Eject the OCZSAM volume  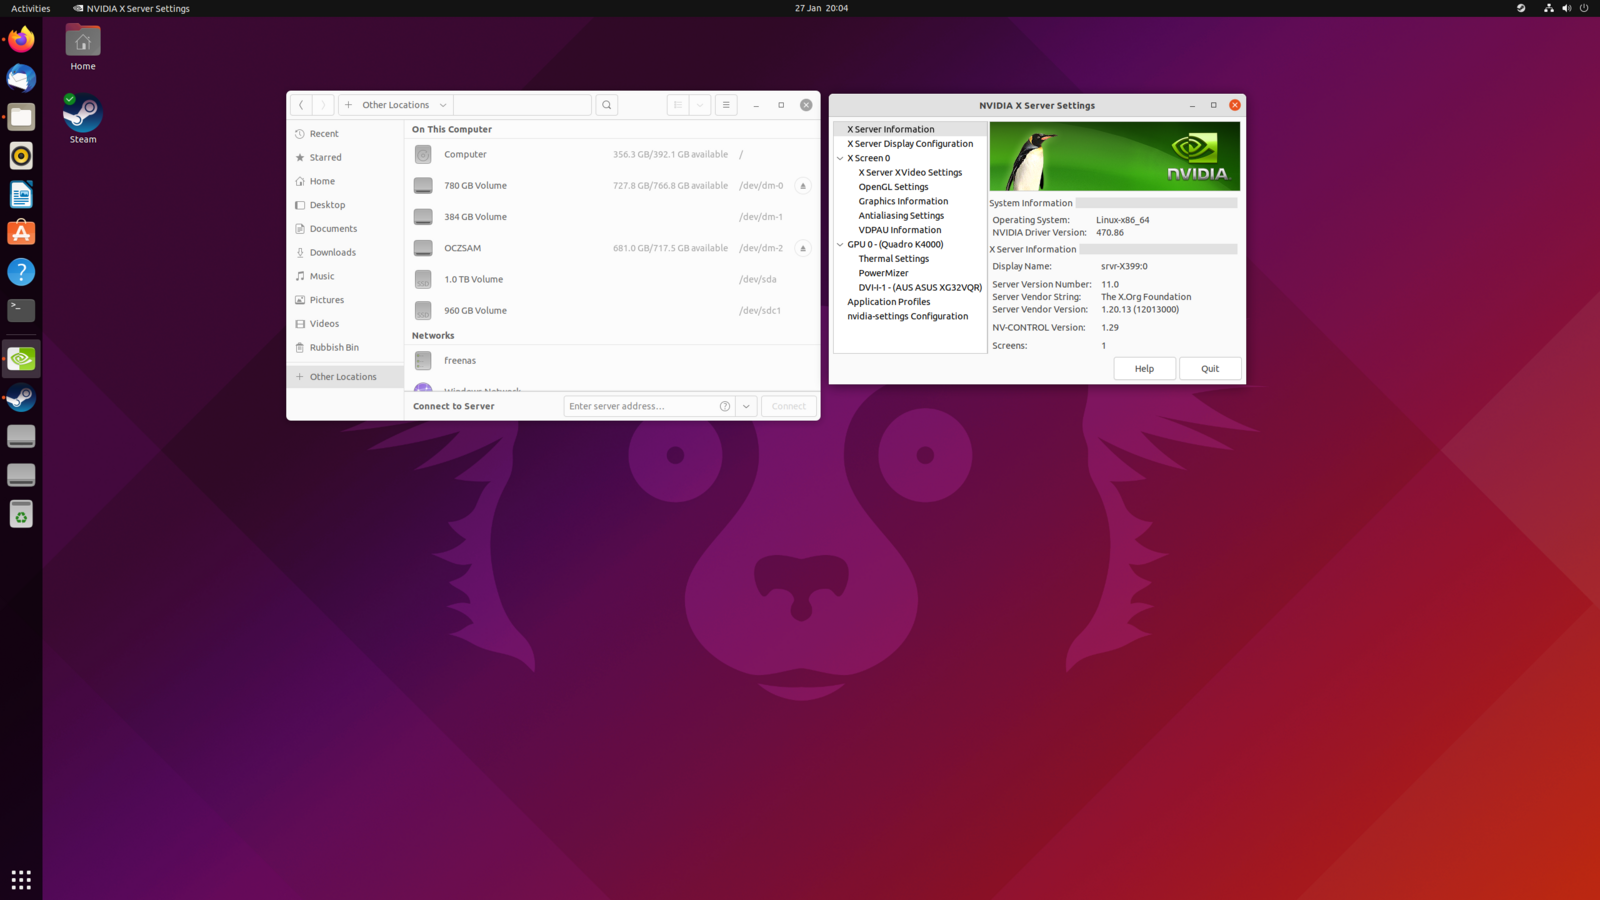pos(803,248)
